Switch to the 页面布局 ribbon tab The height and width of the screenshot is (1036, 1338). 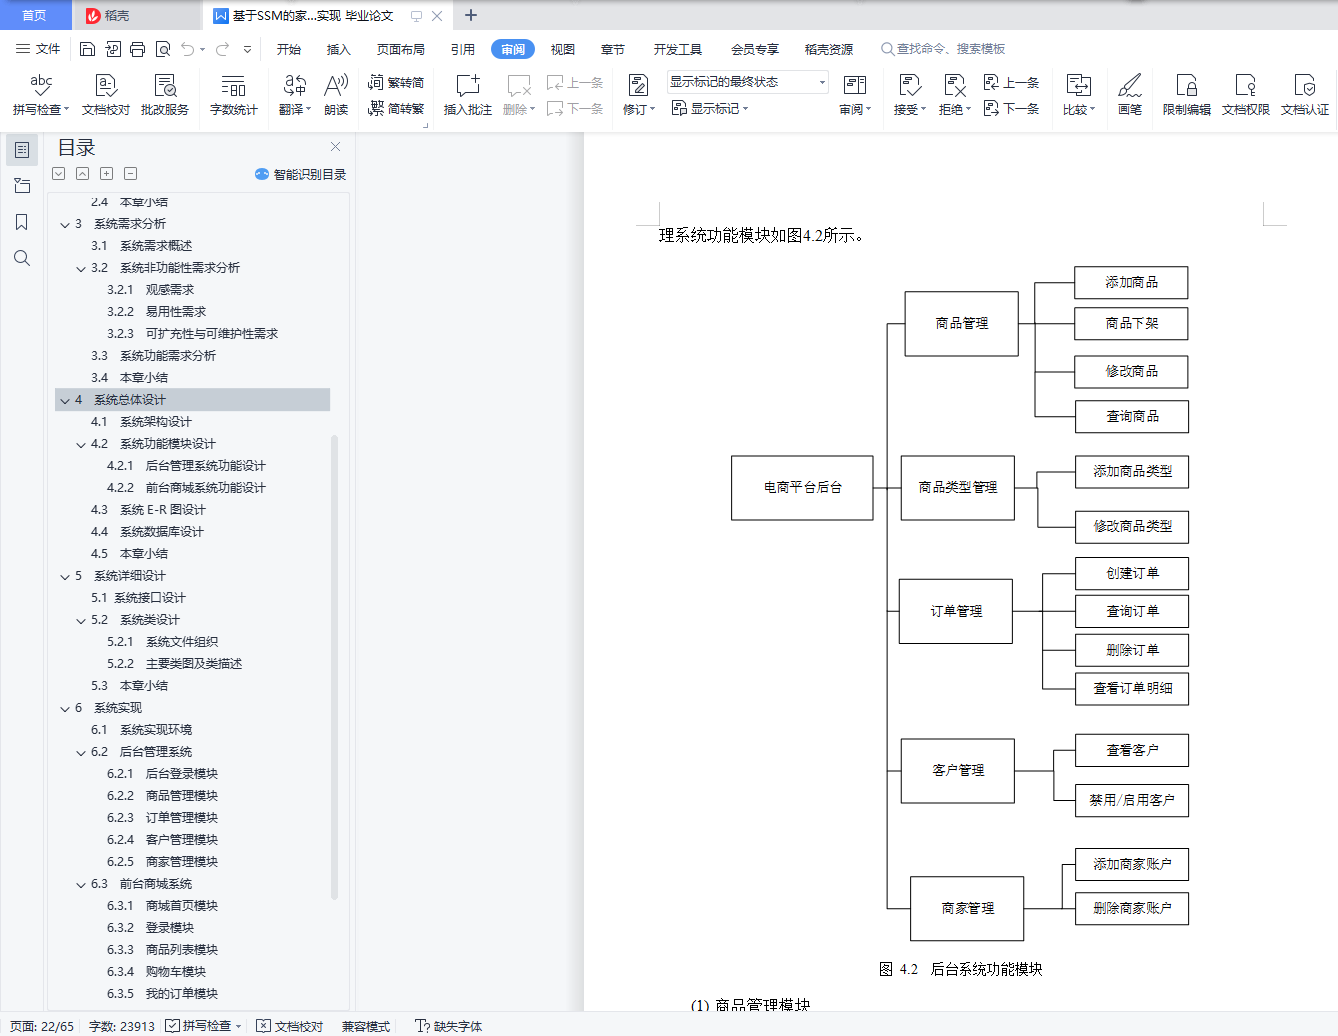[401, 49]
